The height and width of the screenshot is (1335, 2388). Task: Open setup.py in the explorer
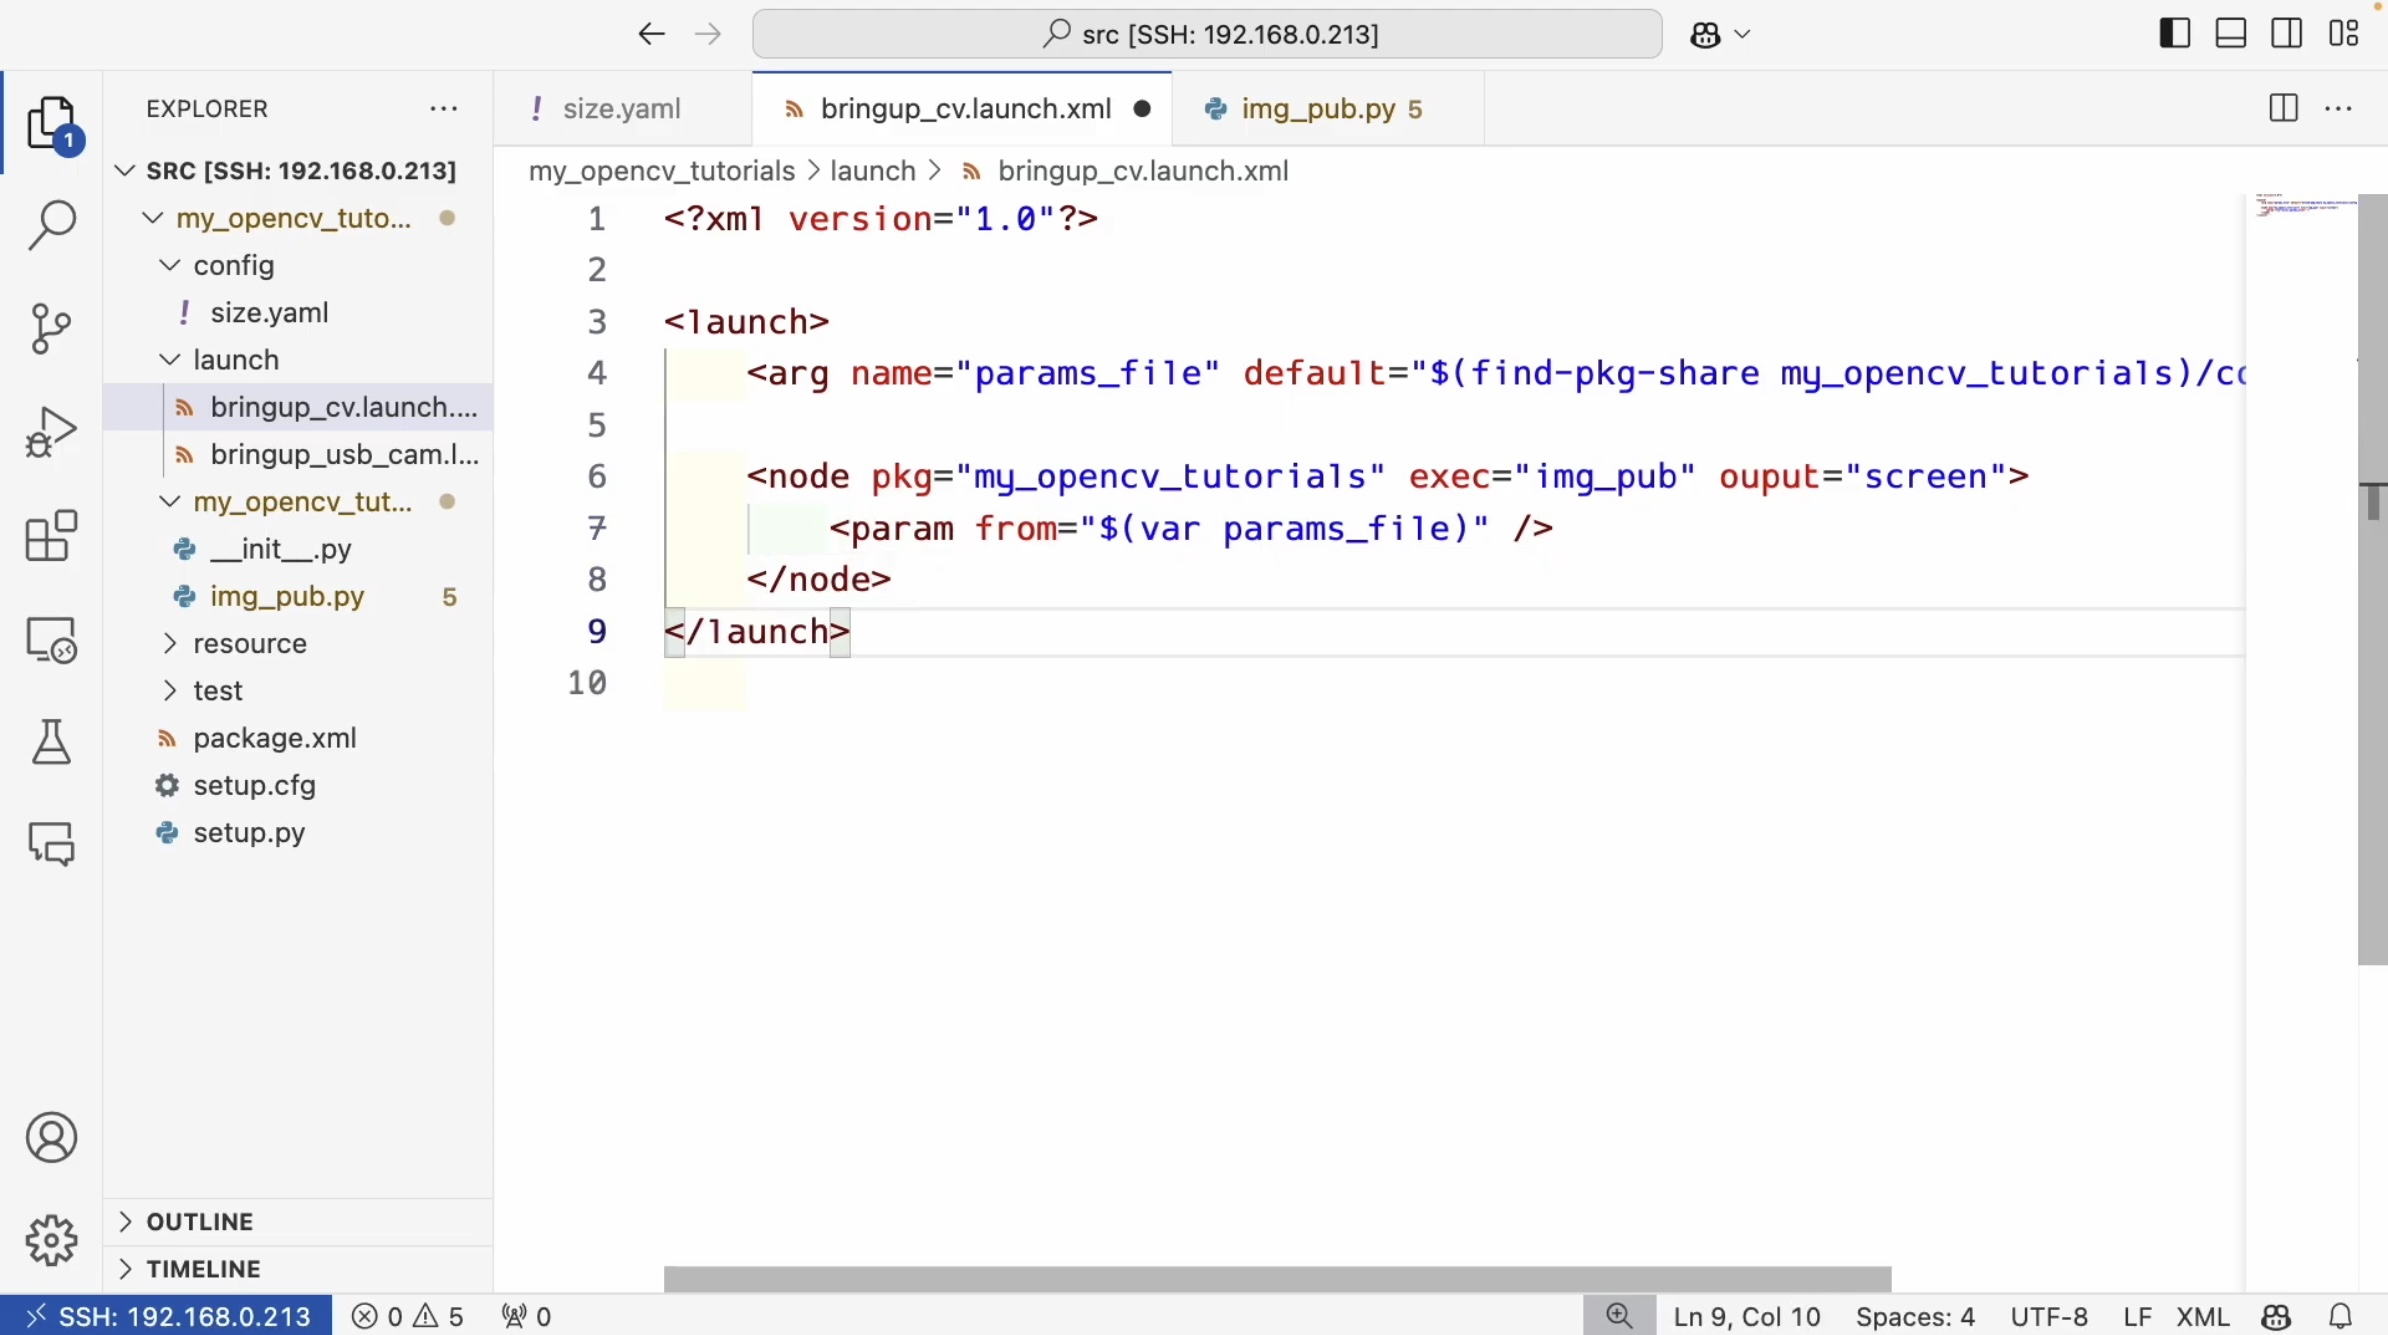pyautogui.click(x=249, y=832)
